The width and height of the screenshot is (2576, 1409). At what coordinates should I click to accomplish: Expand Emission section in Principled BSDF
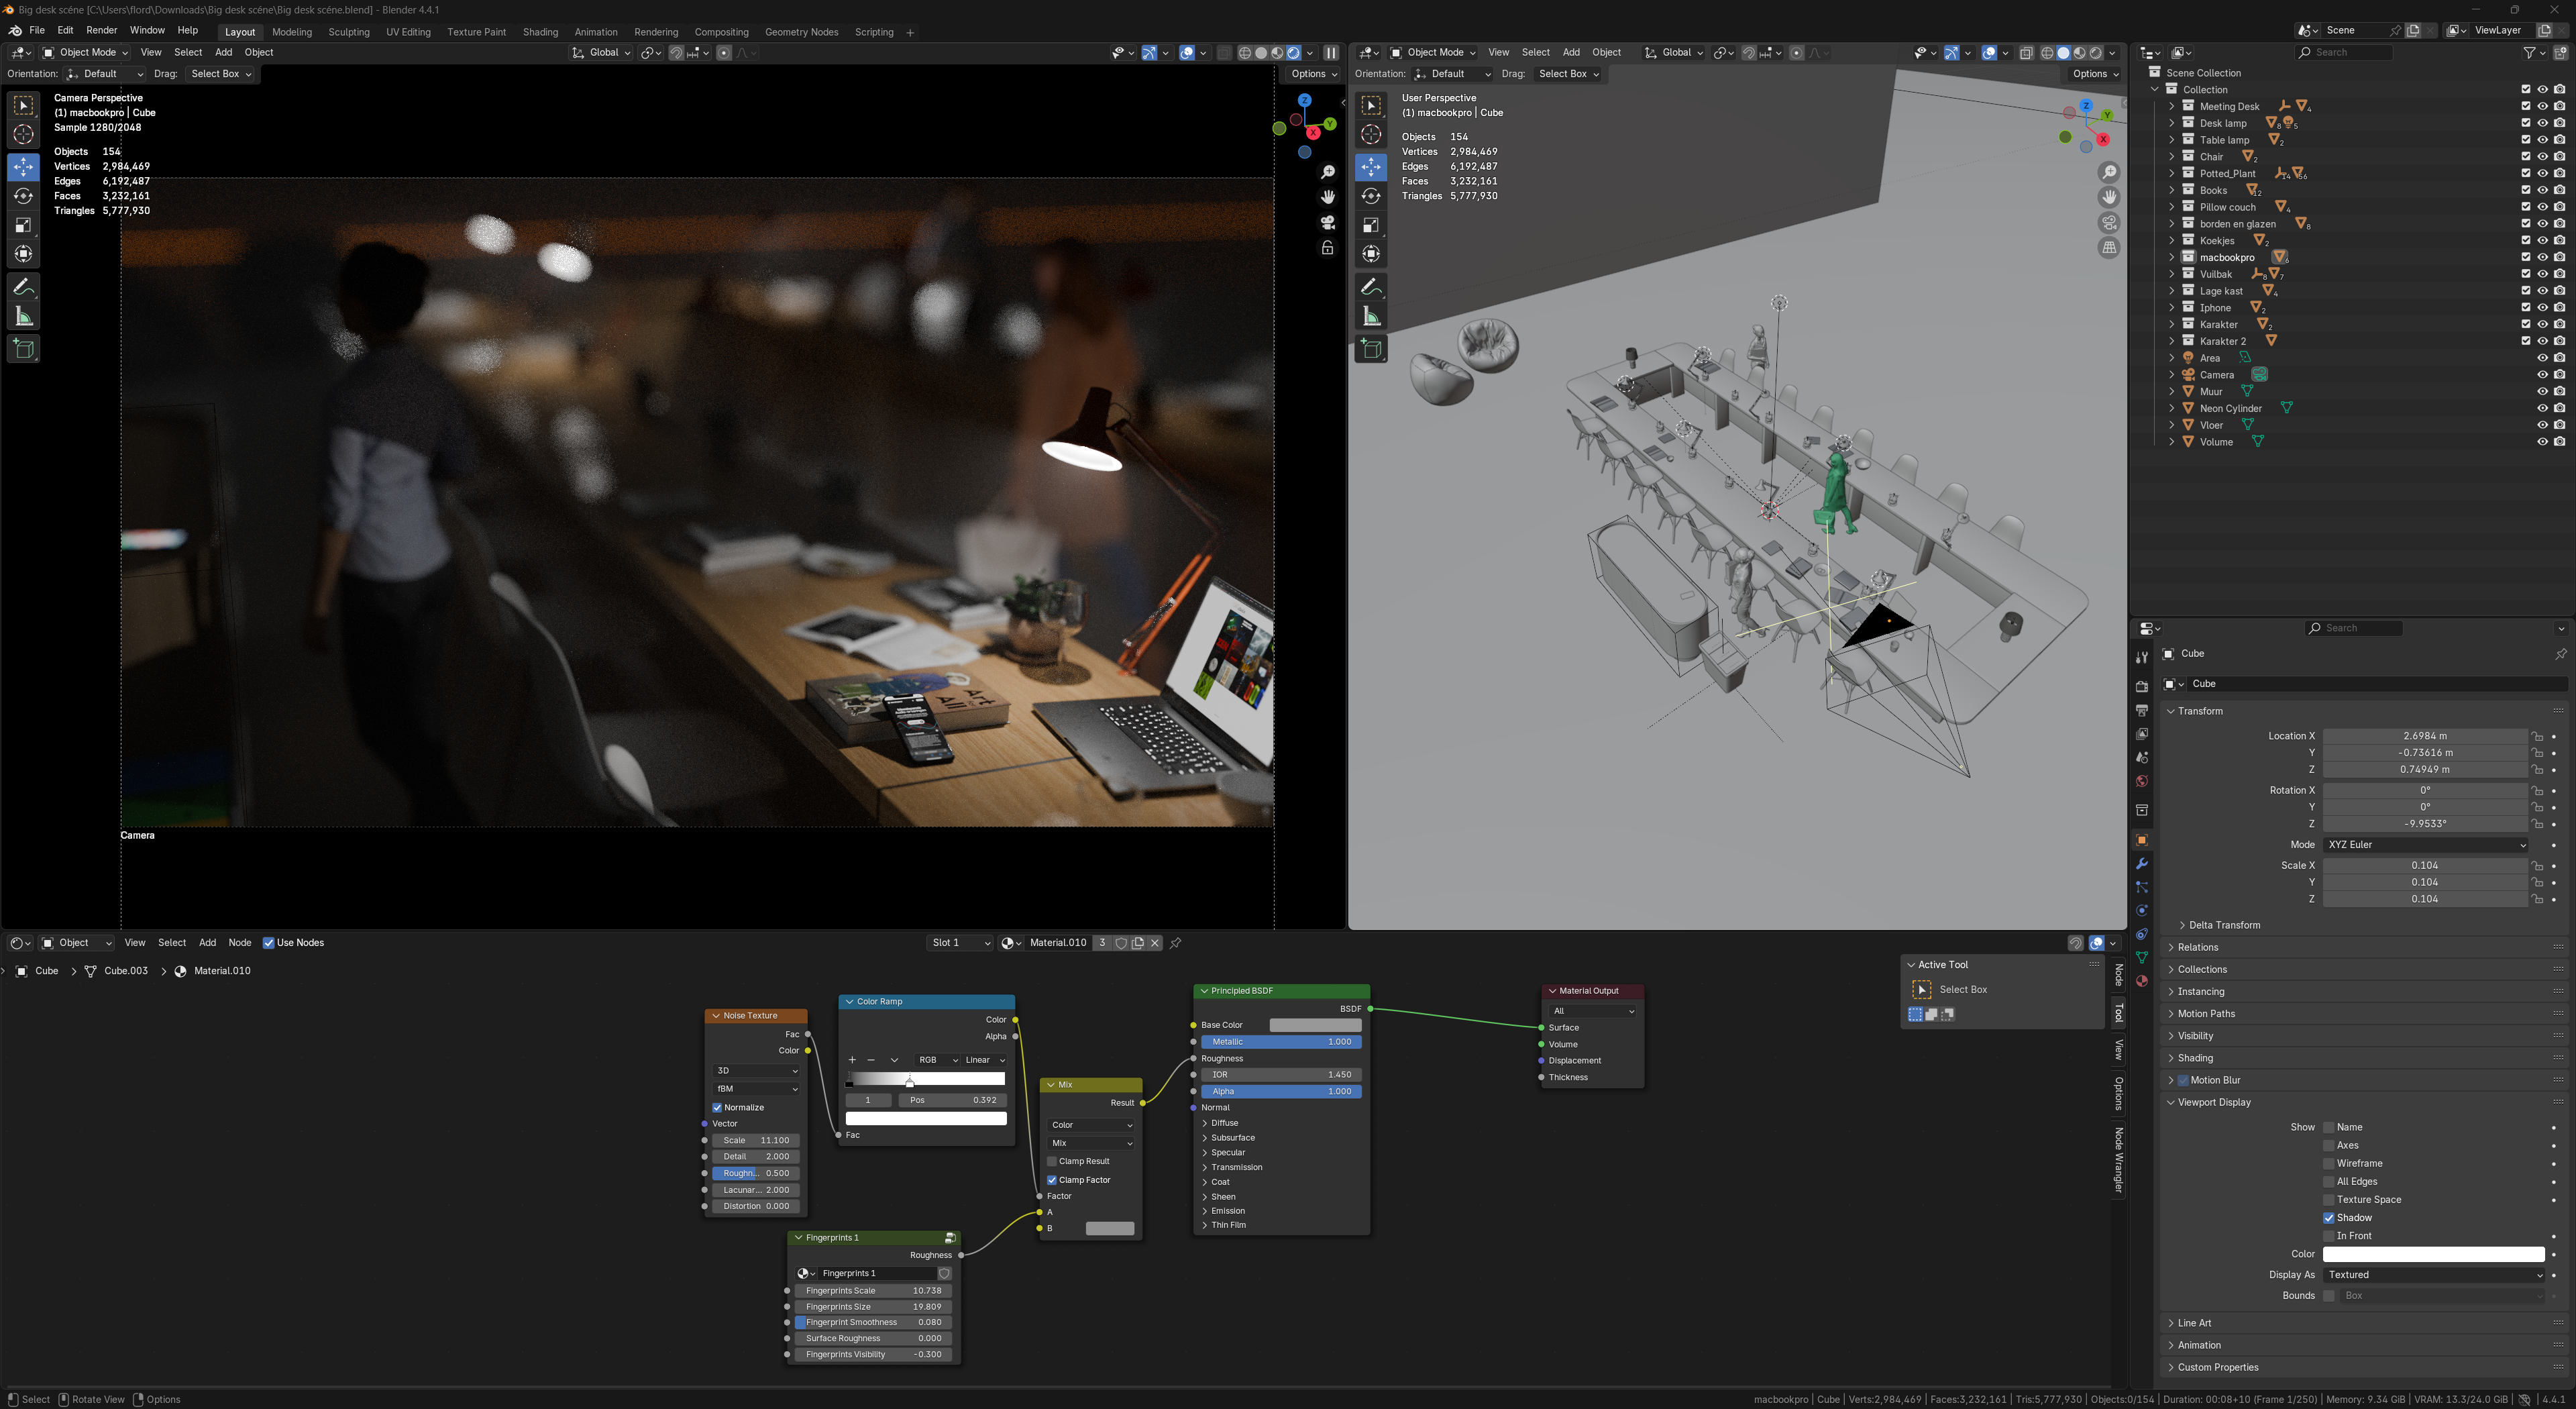point(1227,1211)
